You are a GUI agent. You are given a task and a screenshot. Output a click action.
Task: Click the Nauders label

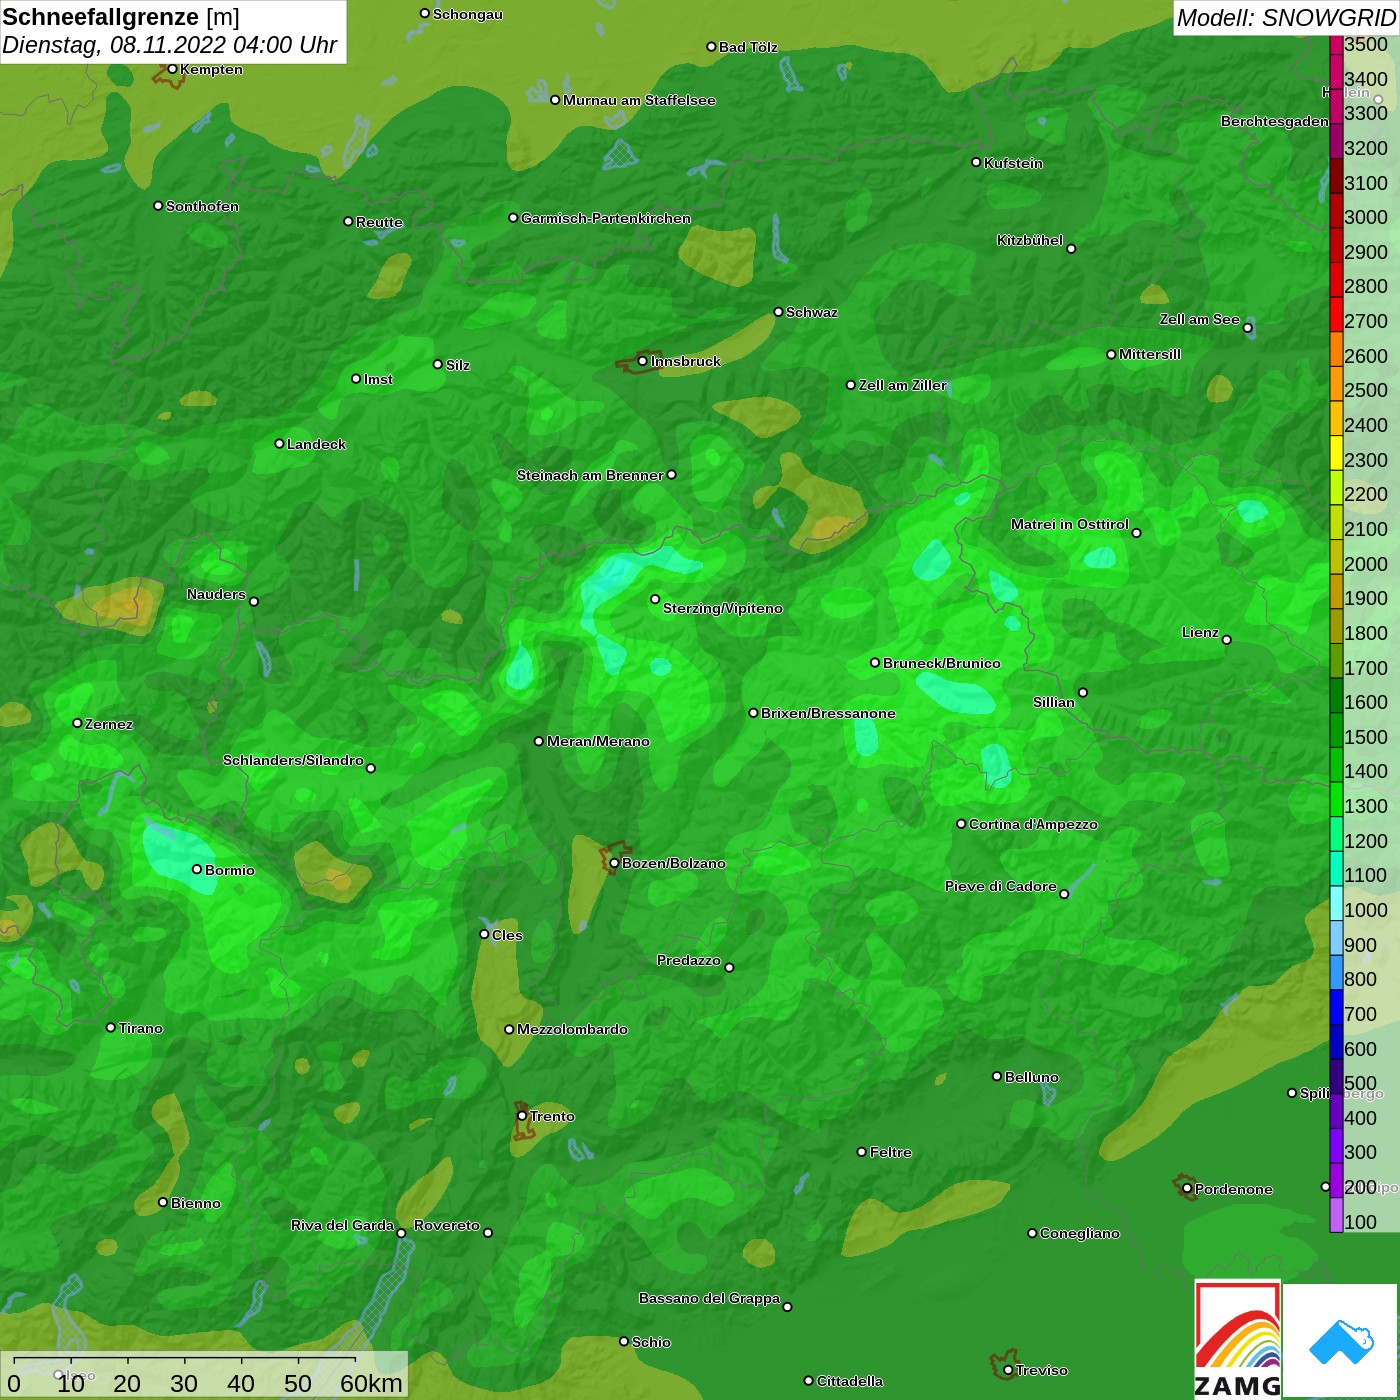click(x=216, y=594)
